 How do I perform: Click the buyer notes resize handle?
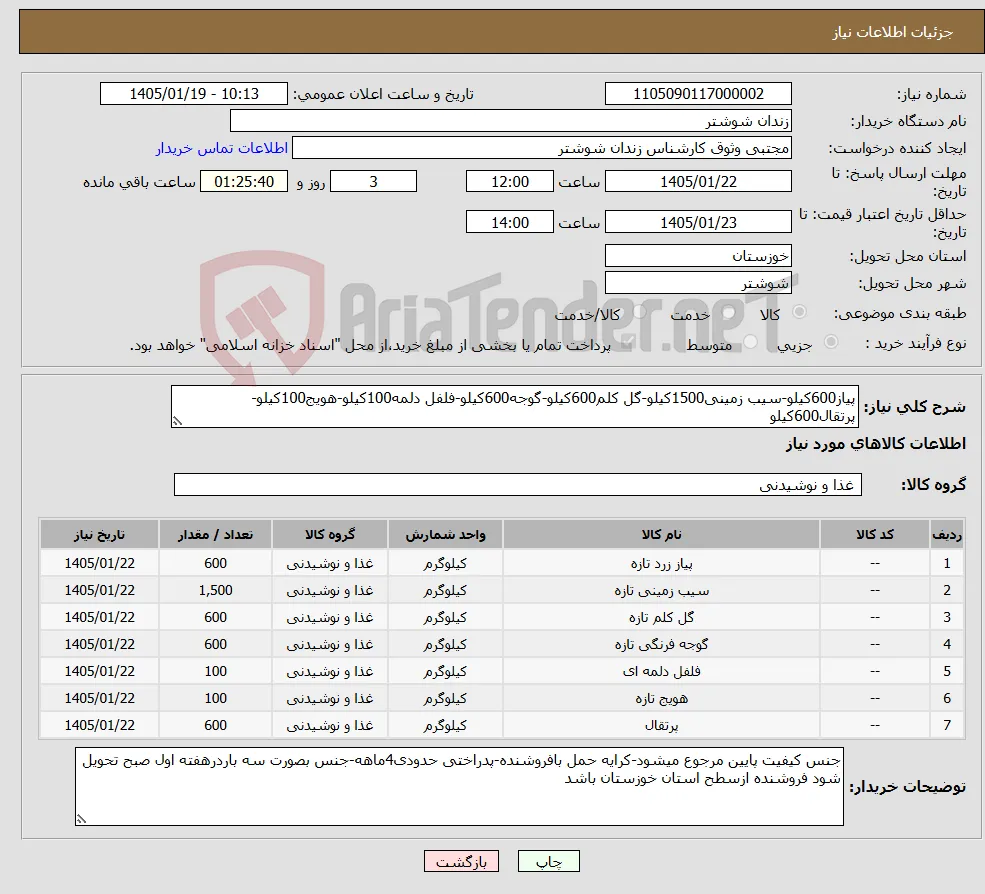tap(81, 819)
